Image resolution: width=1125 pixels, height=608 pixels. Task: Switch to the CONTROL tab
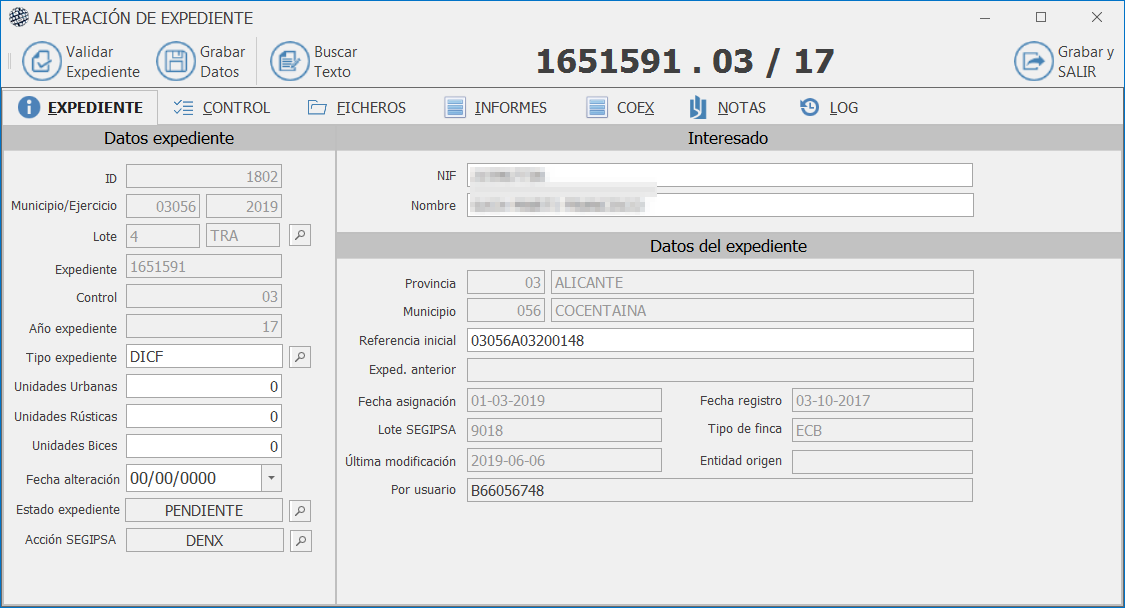(222, 108)
